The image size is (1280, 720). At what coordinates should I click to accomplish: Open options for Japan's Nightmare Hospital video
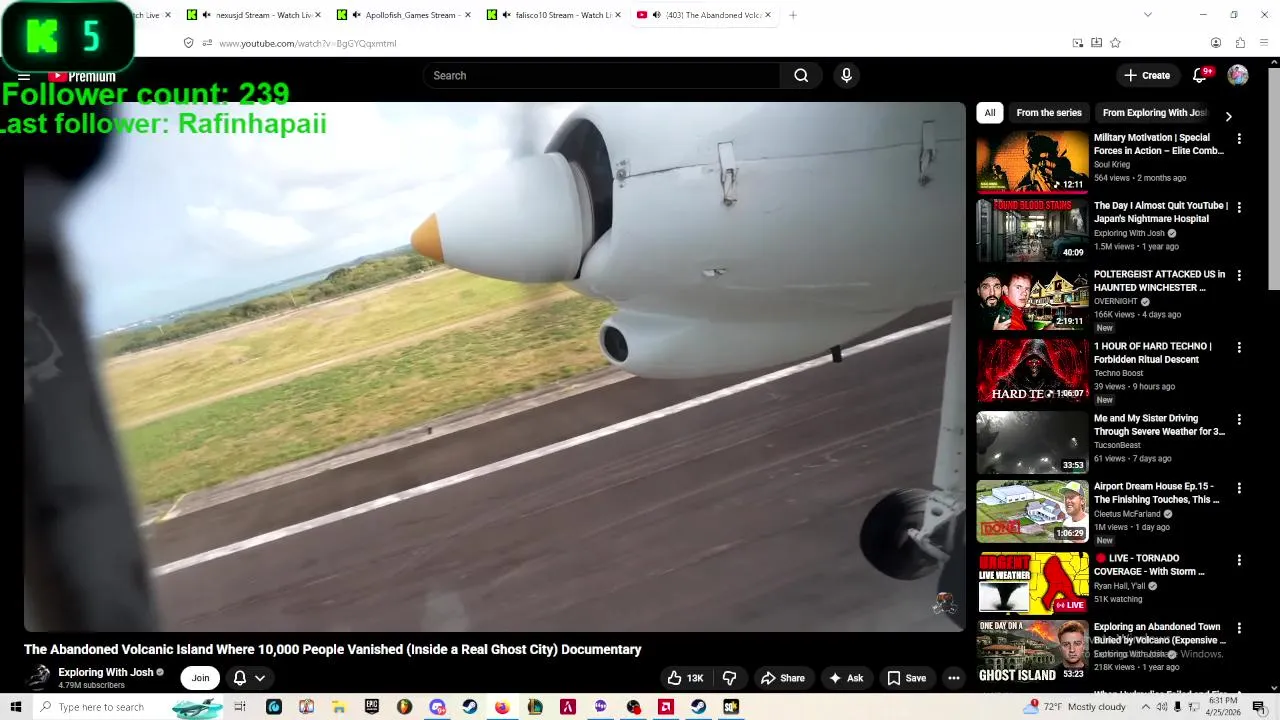click(x=1239, y=207)
